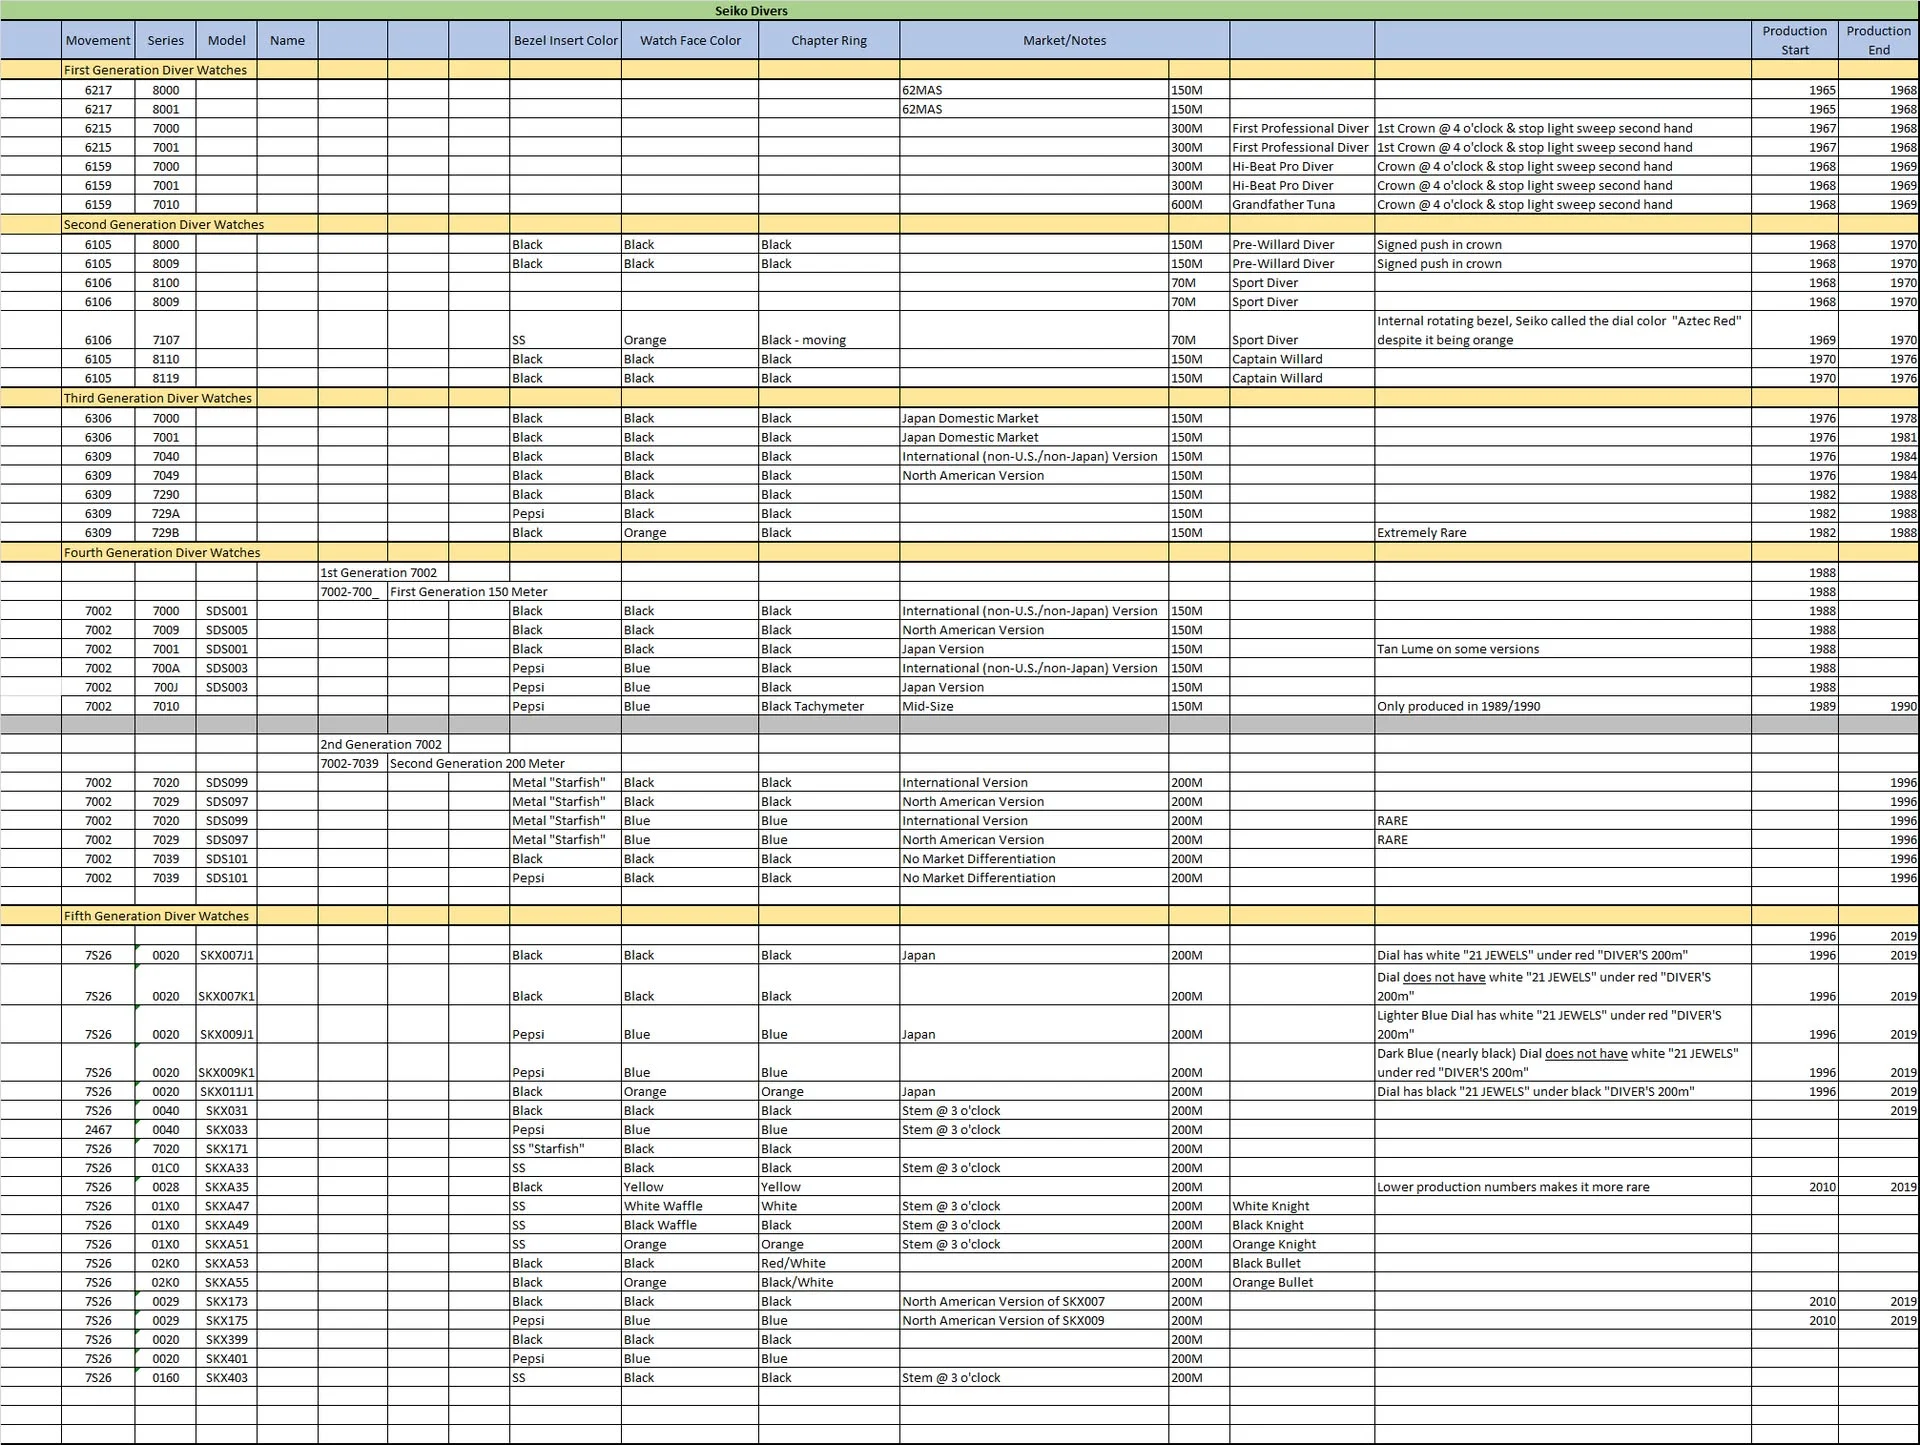Select the 2nd Generation 7002 cell

(380, 745)
